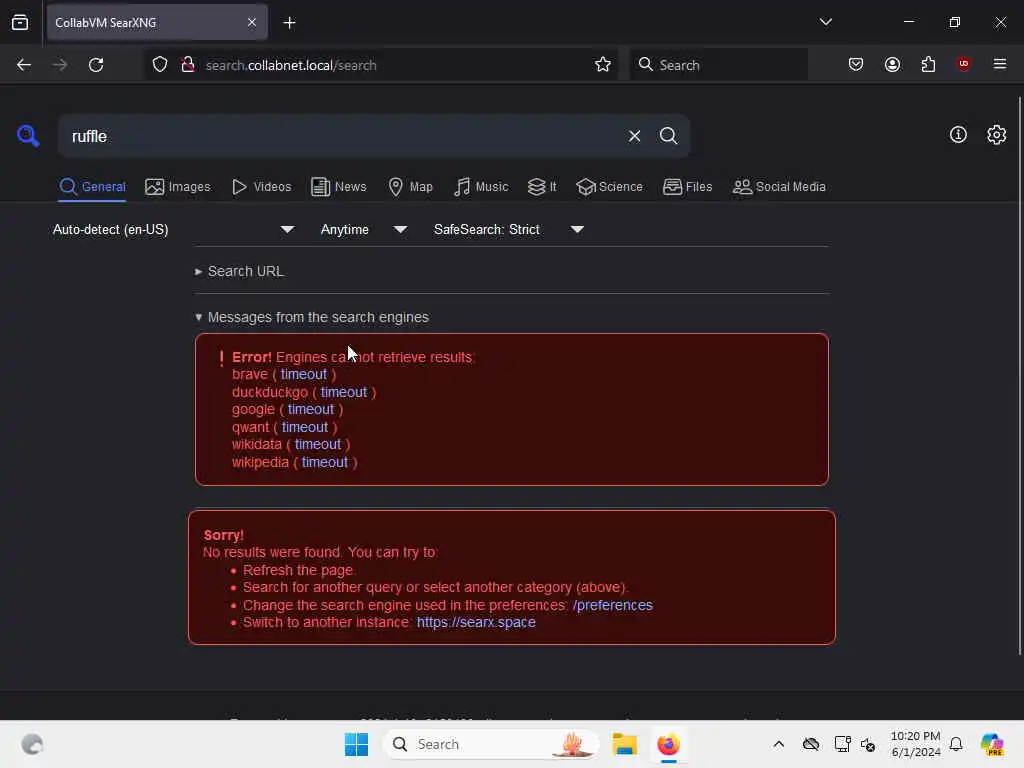
Task: Click the taskbar Search box
Action: [x=491, y=744]
